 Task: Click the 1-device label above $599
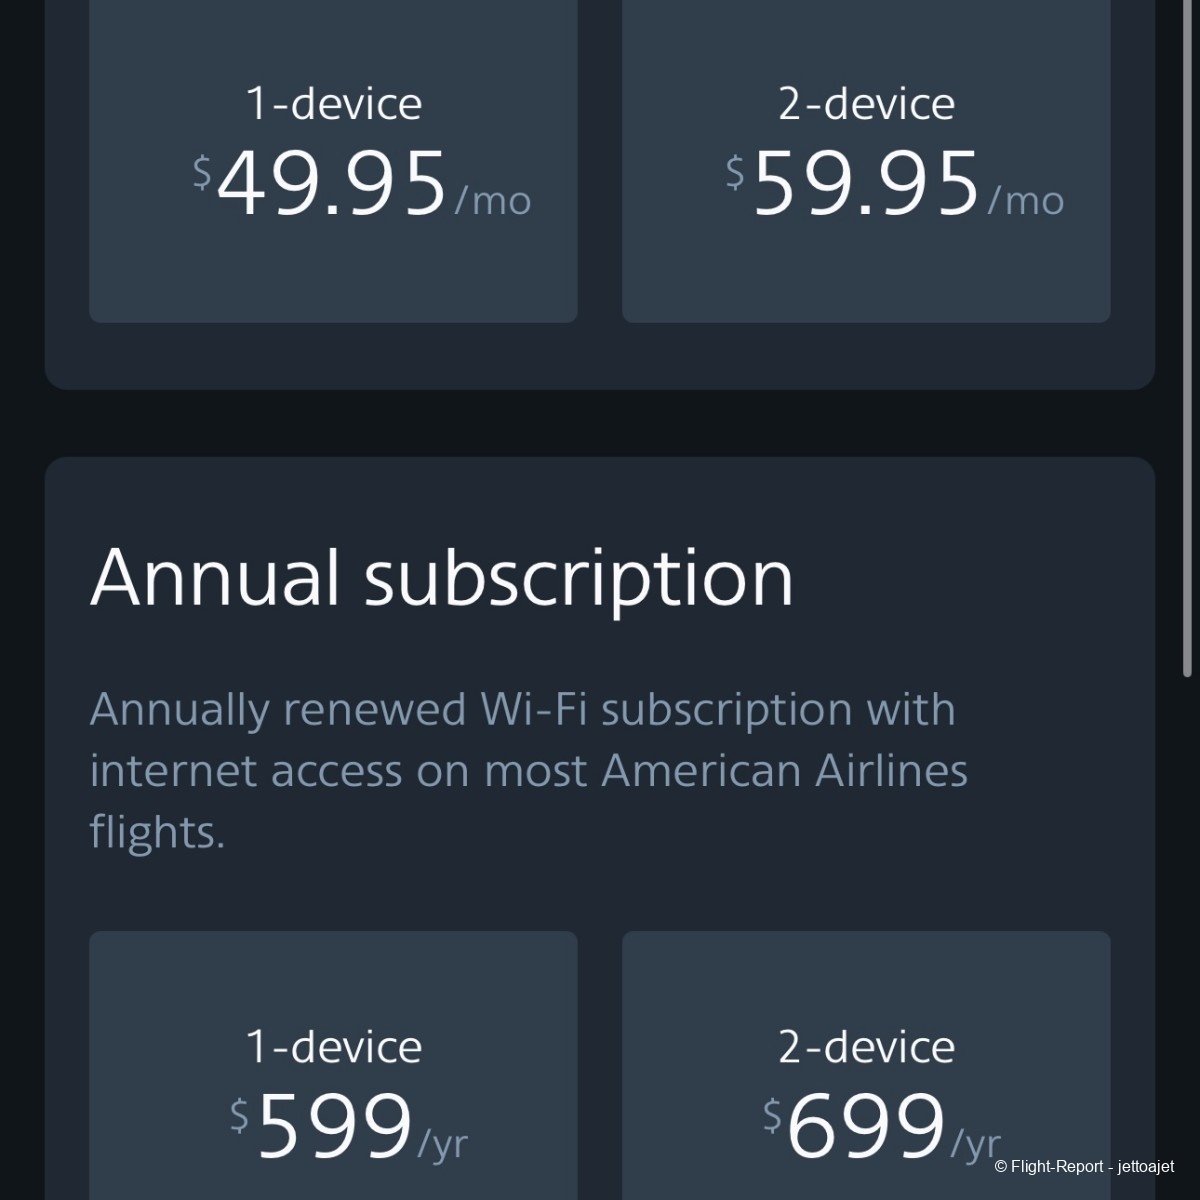334,1047
